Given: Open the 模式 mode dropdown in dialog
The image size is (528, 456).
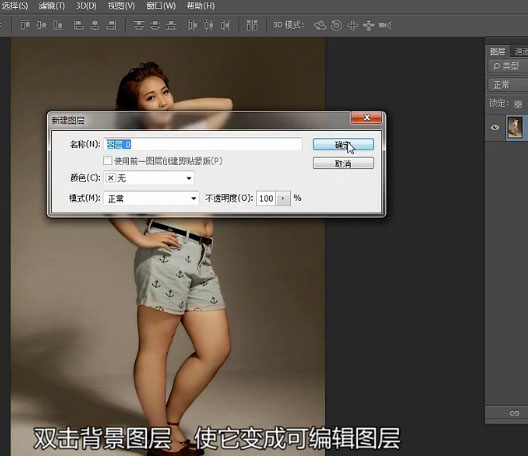Looking at the screenshot, I should tap(151, 198).
